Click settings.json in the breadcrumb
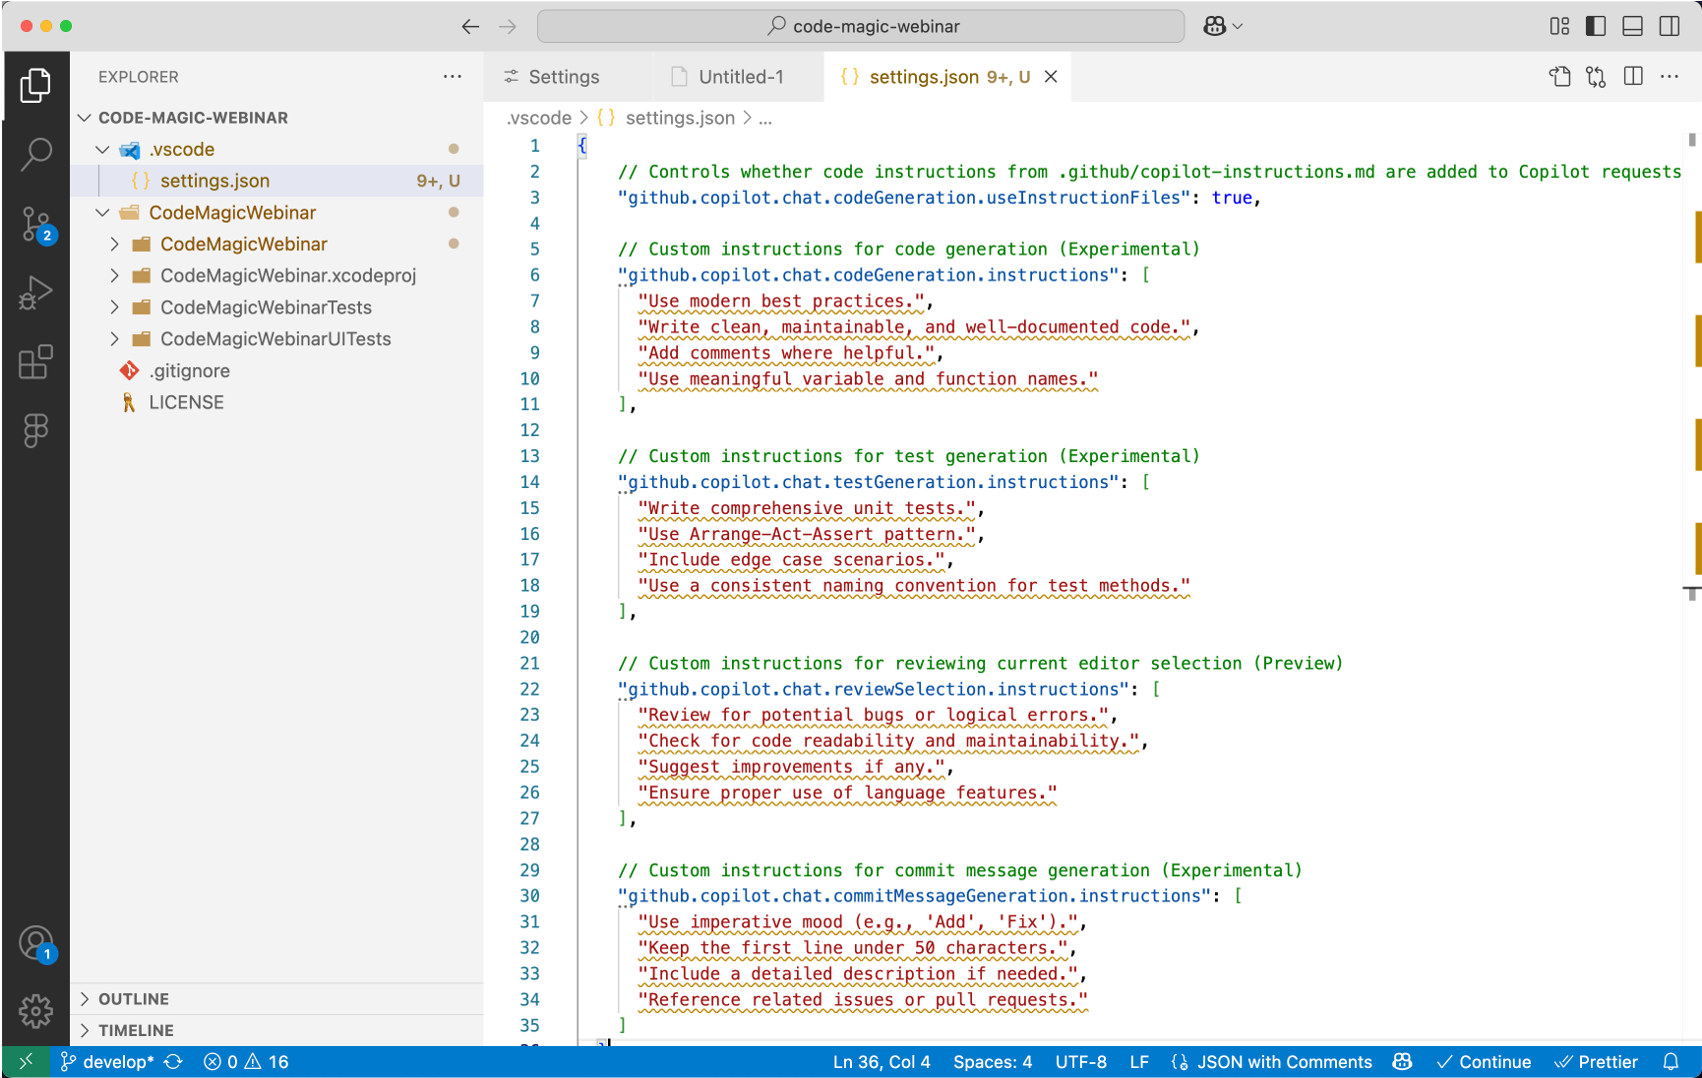Screen dimensions: 1702x1078 680,118
